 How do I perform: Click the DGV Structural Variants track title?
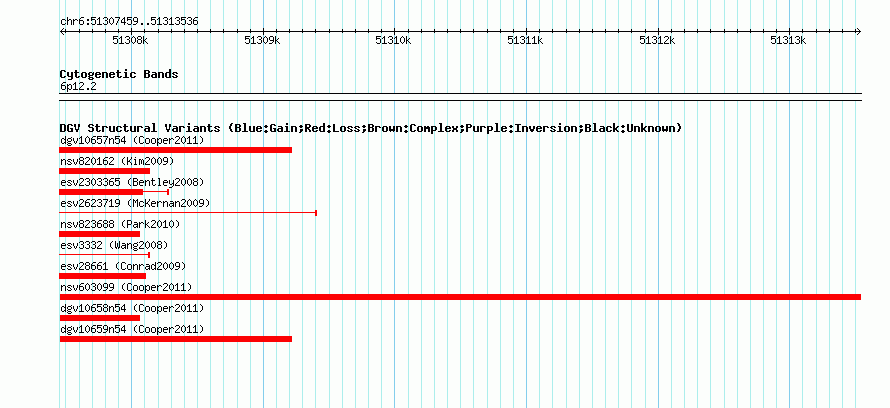tap(371, 128)
